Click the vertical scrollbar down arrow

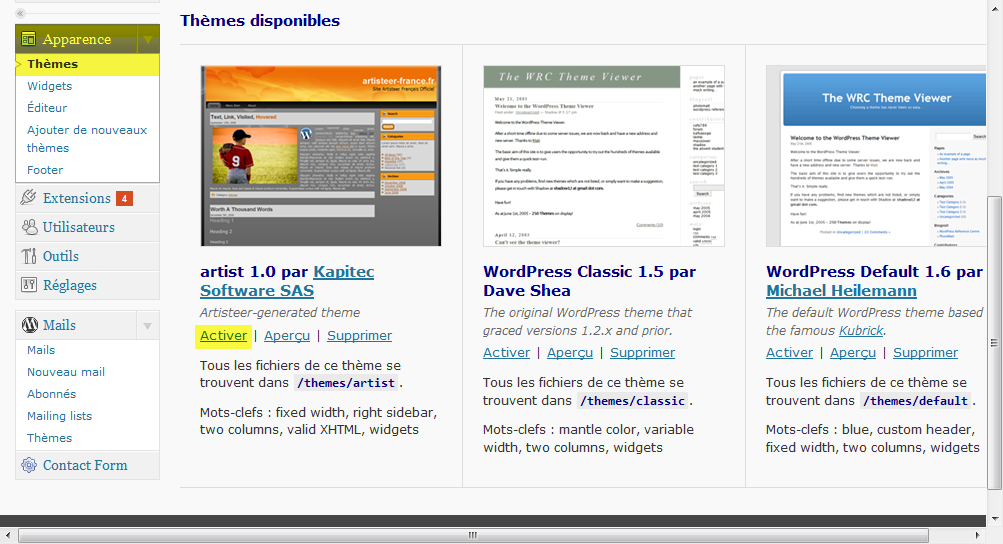(994, 518)
